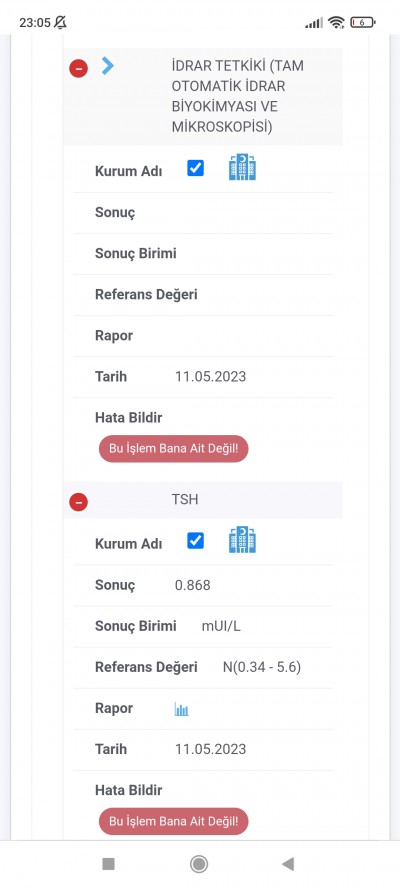Collapse the İdrar Tetkiki row with red minus

point(78,69)
